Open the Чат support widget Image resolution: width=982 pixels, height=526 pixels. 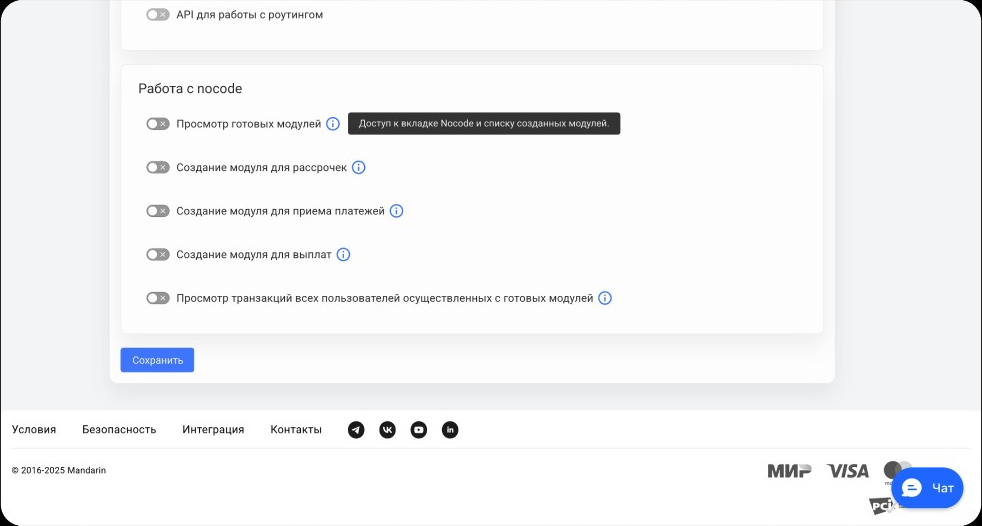[927, 488]
